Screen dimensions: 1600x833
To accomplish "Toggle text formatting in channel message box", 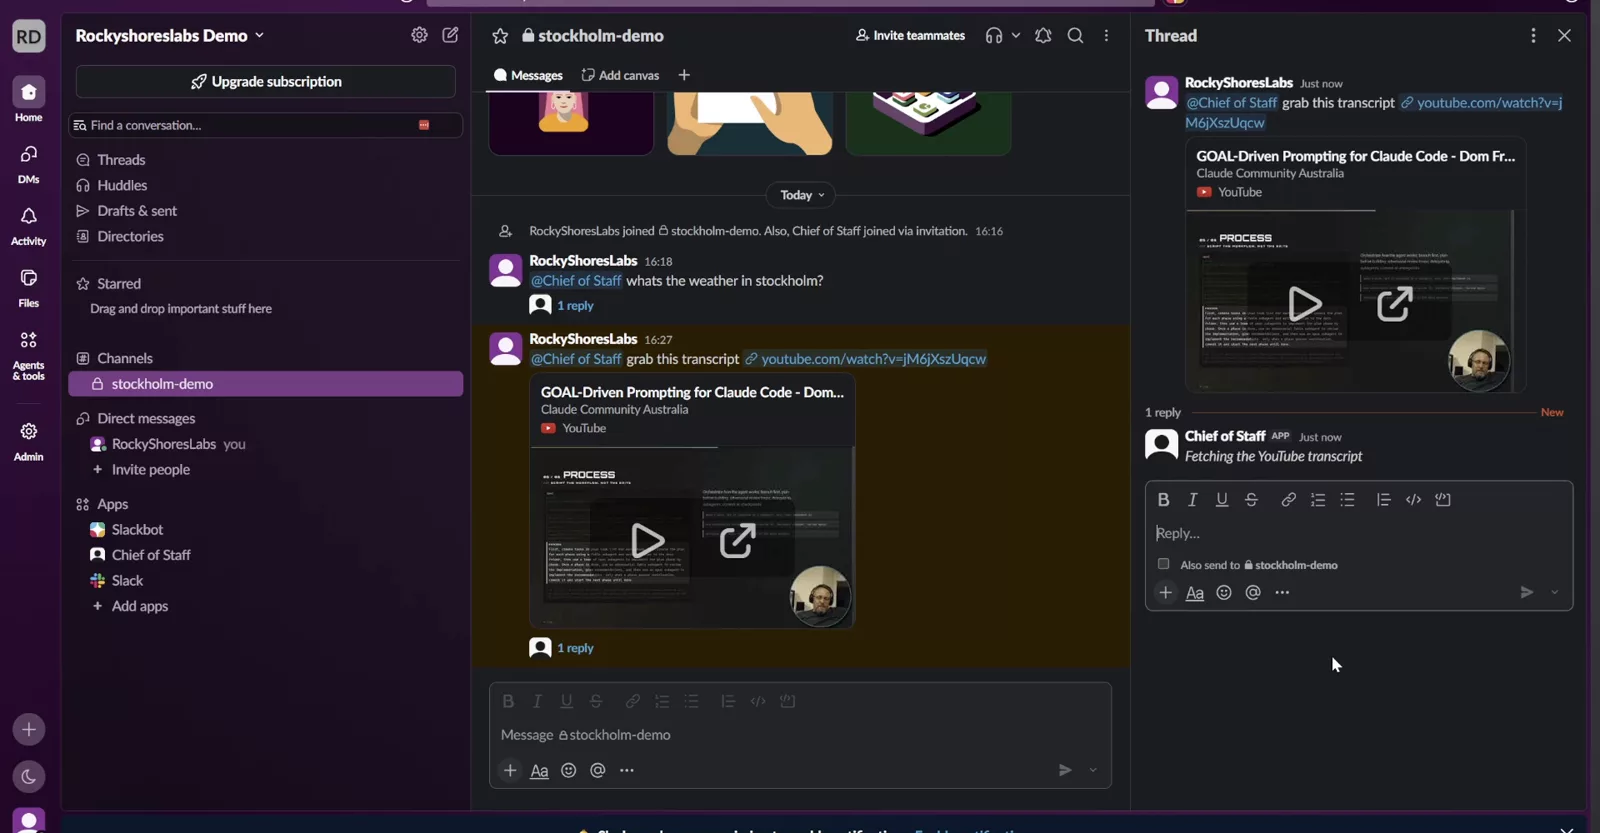I will 539,771.
